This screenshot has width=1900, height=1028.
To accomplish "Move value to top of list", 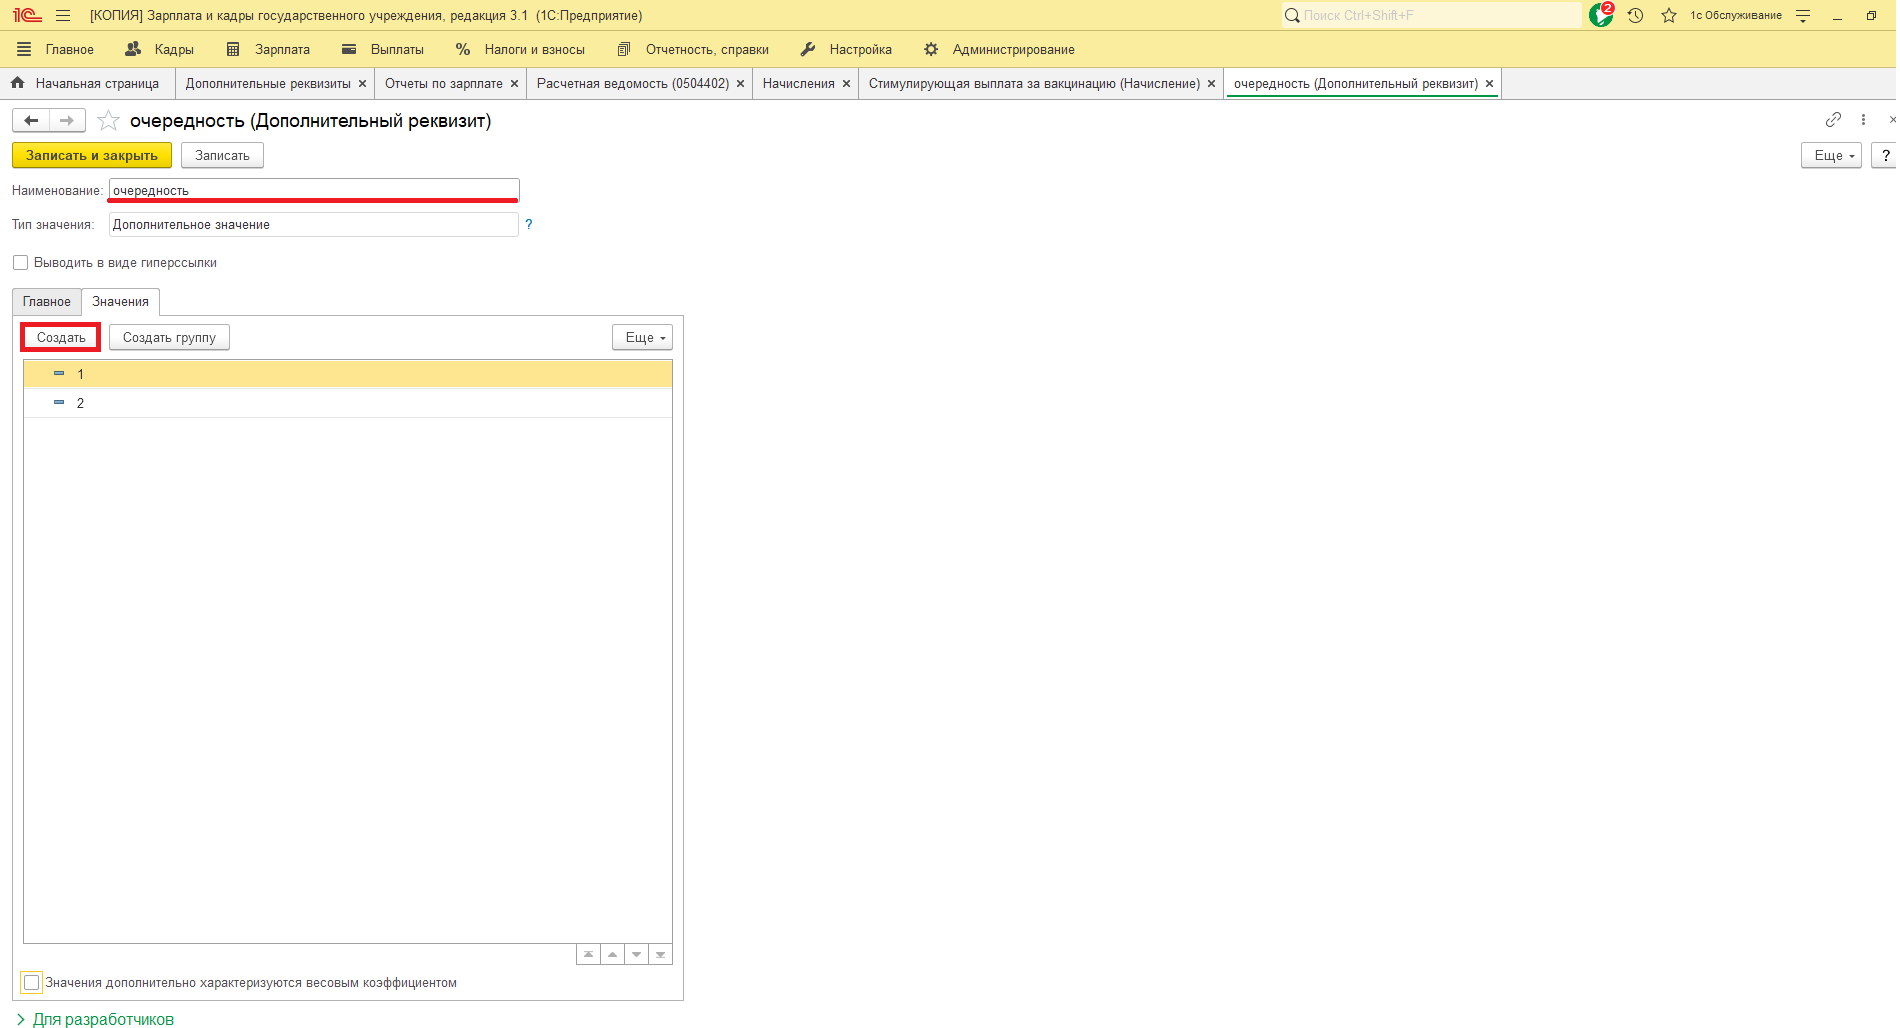I will pos(588,954).
